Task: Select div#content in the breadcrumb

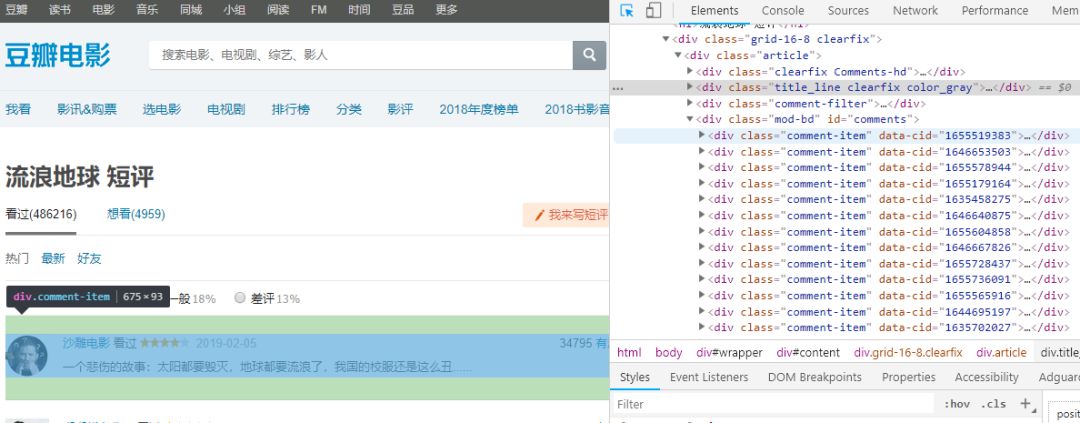Action: [808, 352]
